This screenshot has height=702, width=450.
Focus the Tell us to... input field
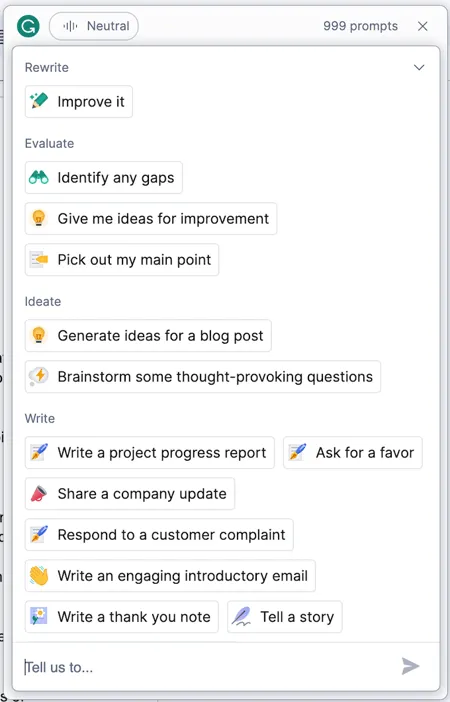(210, 667)
